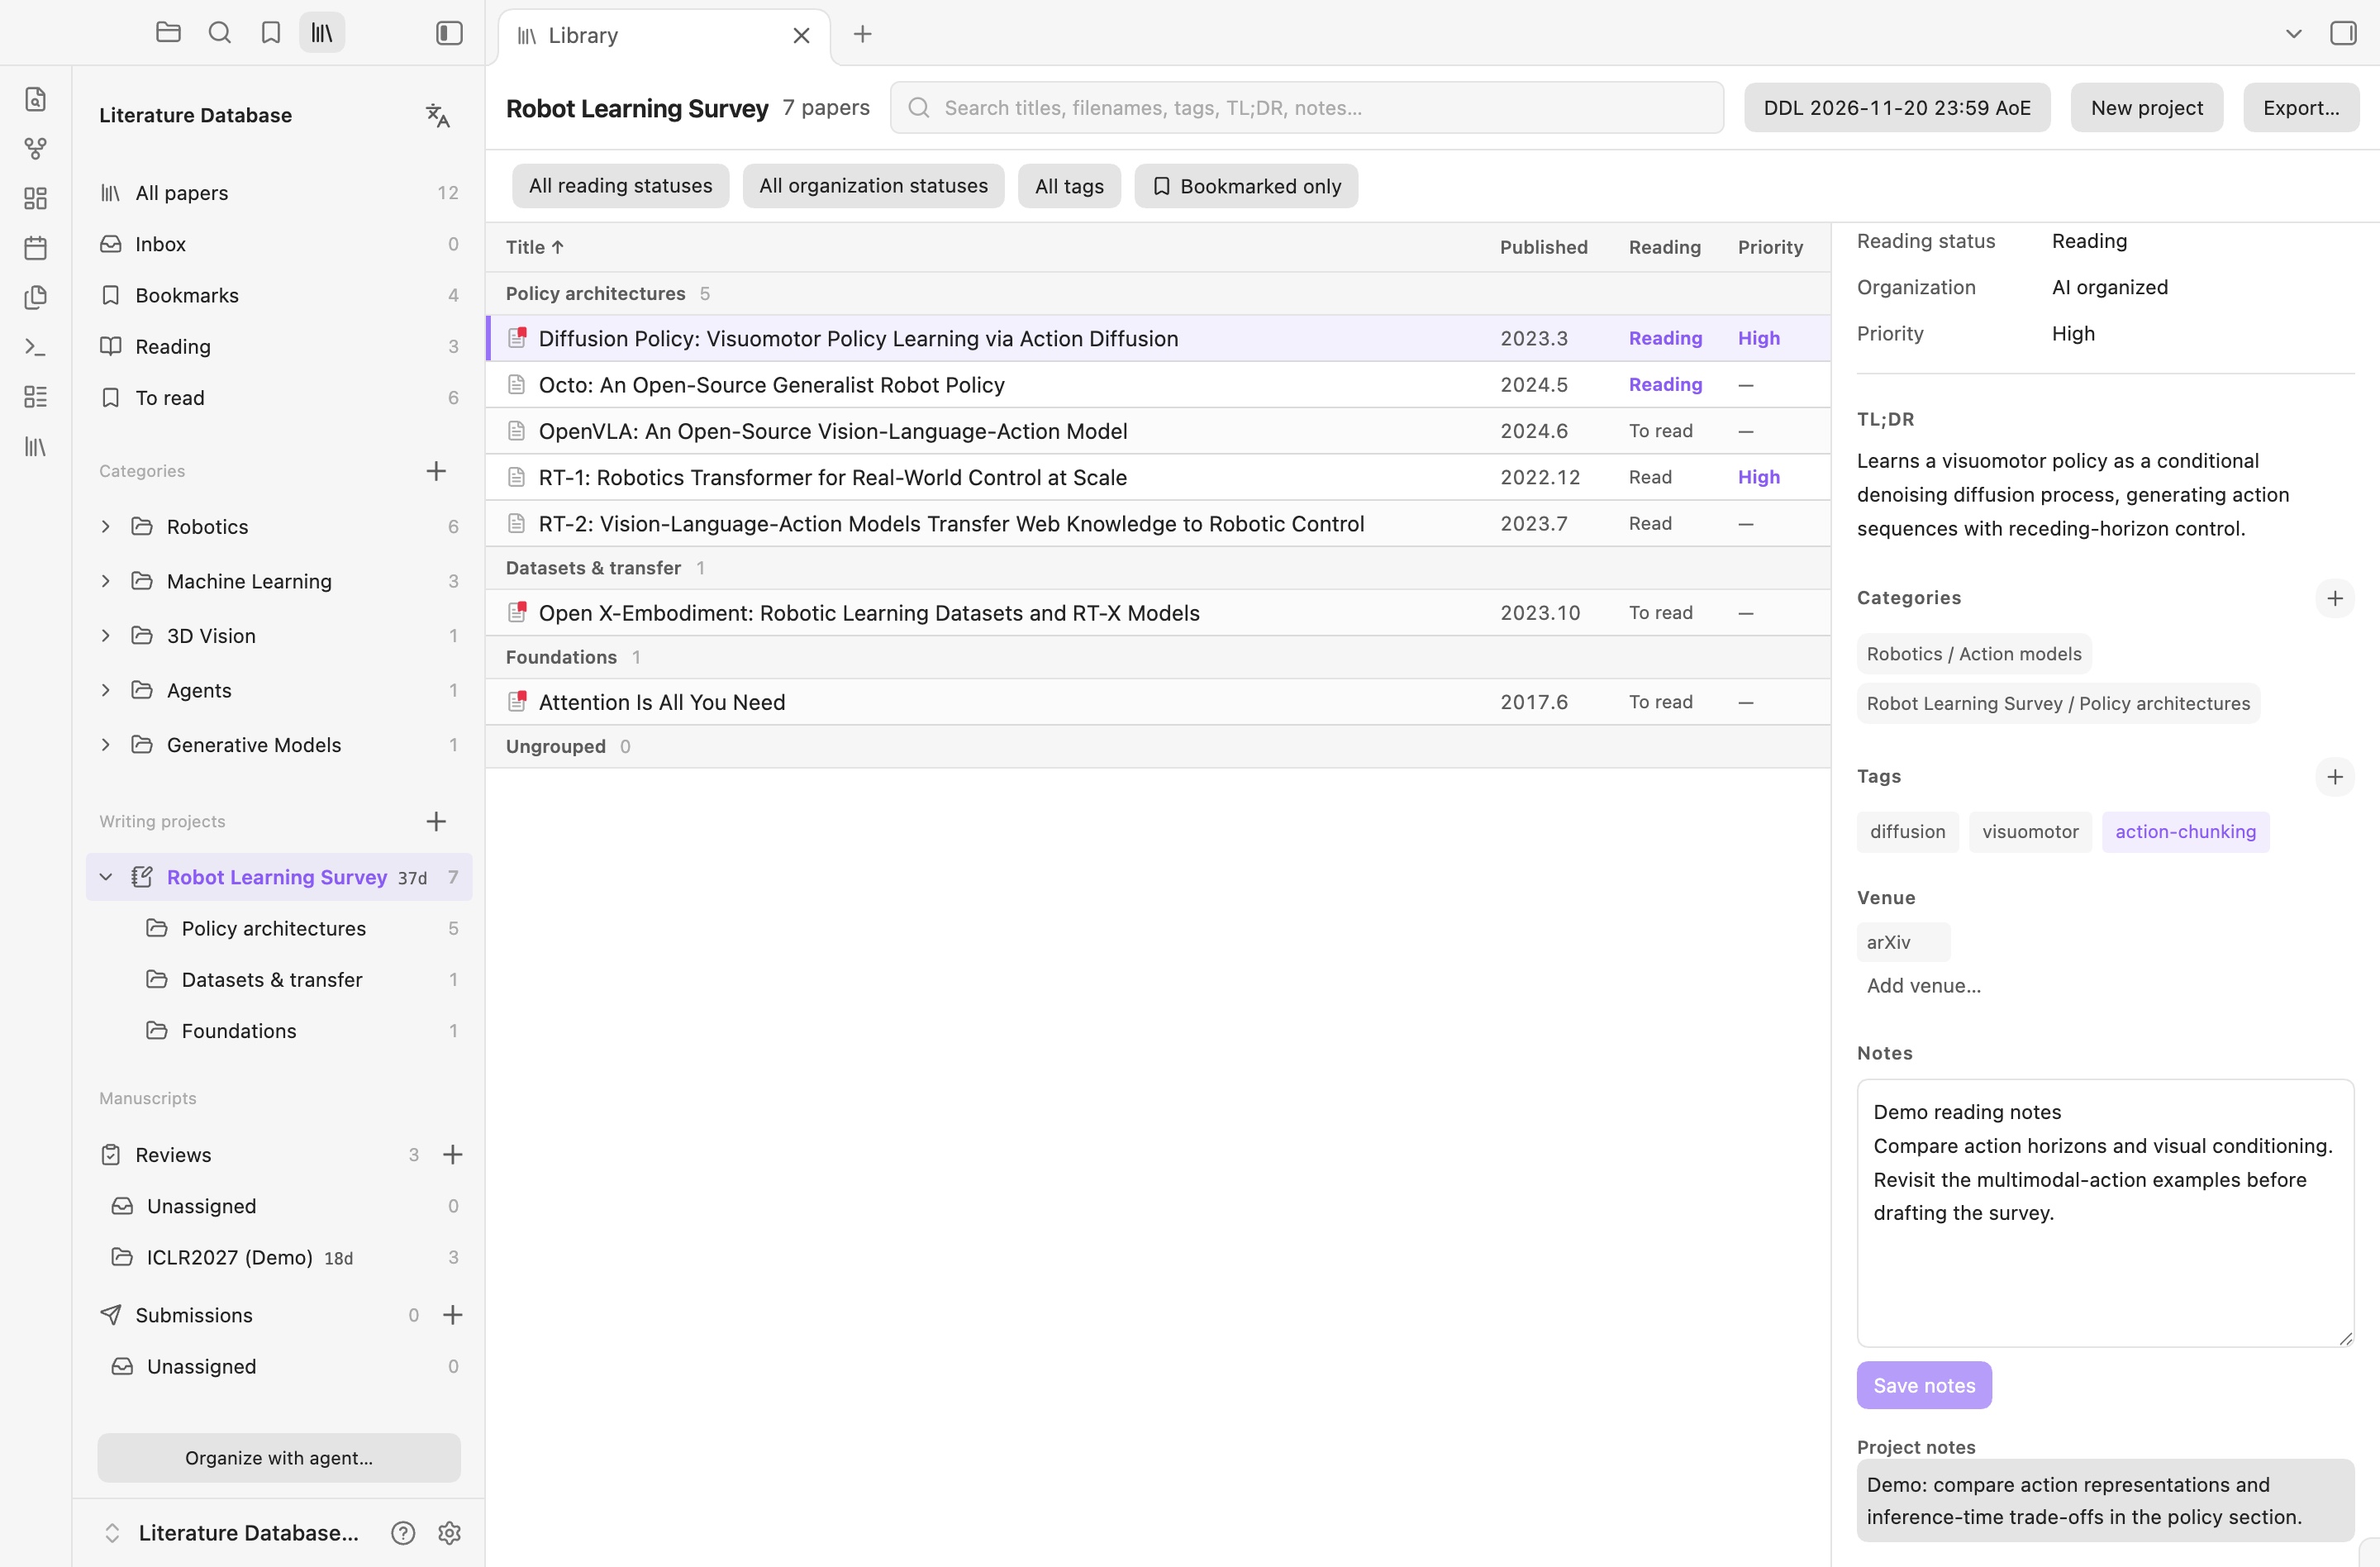Toggle the left sidebar panel icon

click(x=449, y=33)
